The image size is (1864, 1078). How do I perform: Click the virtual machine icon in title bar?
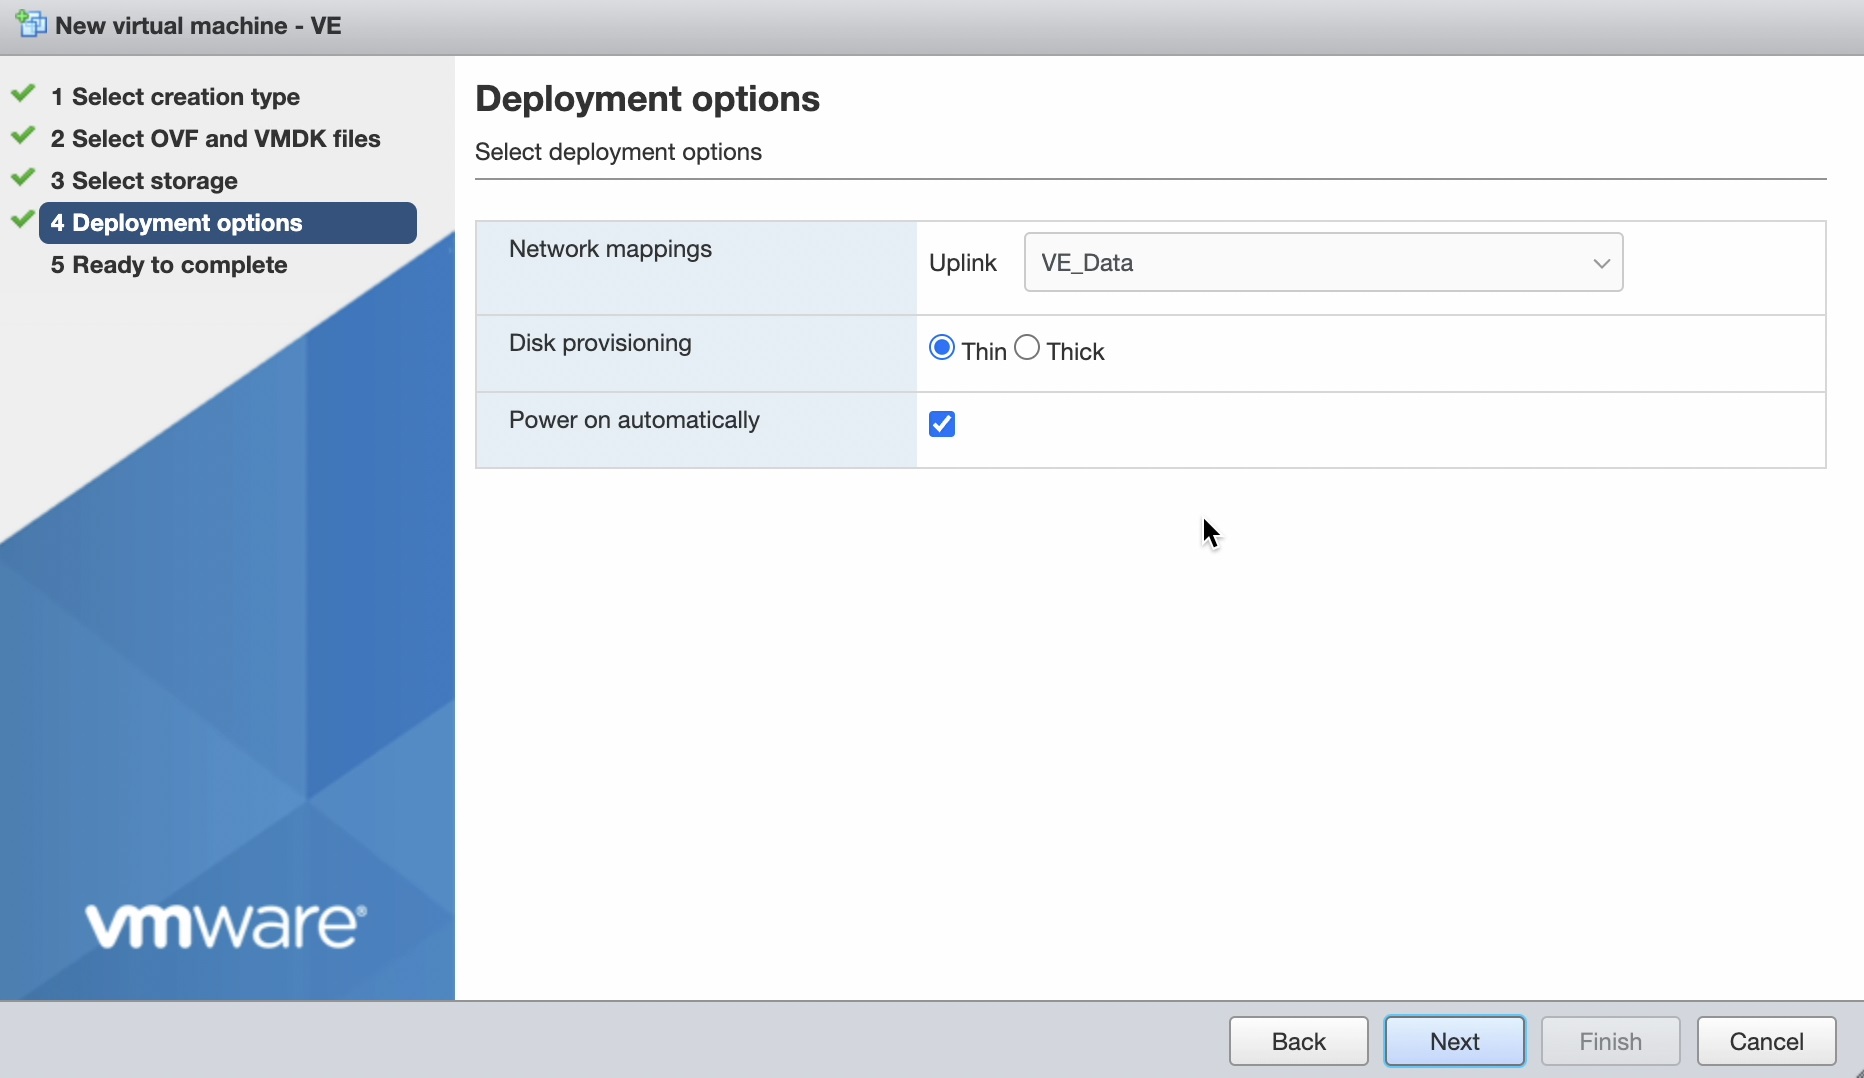coord(31,24)
